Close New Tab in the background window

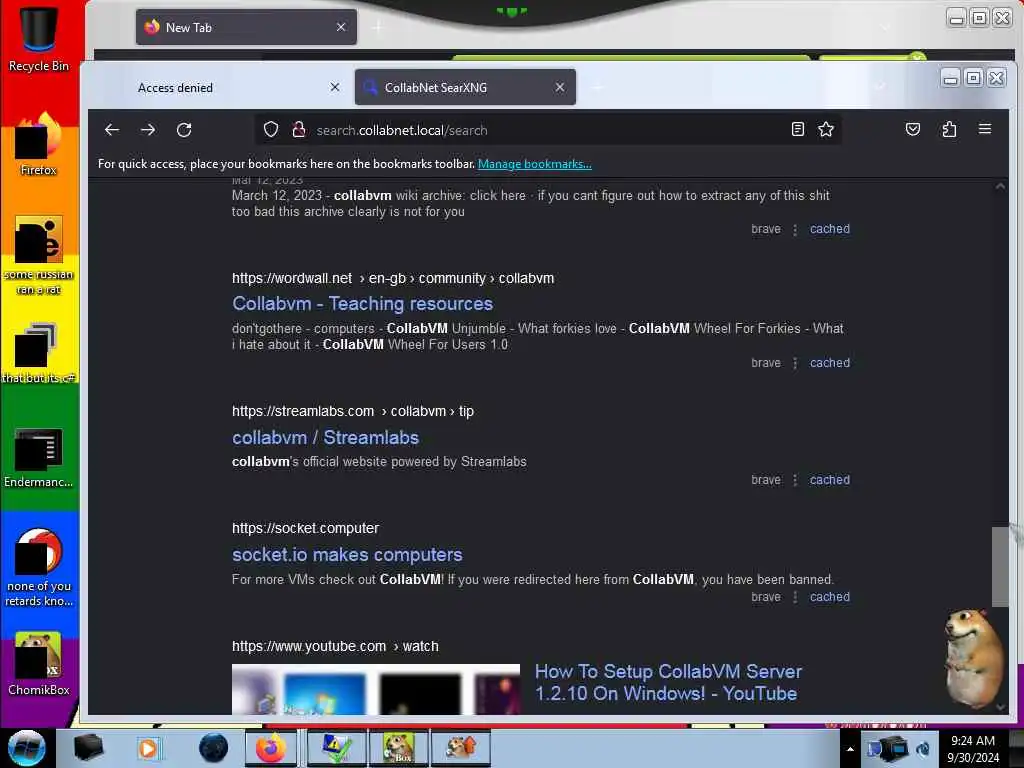pos(341,27)
